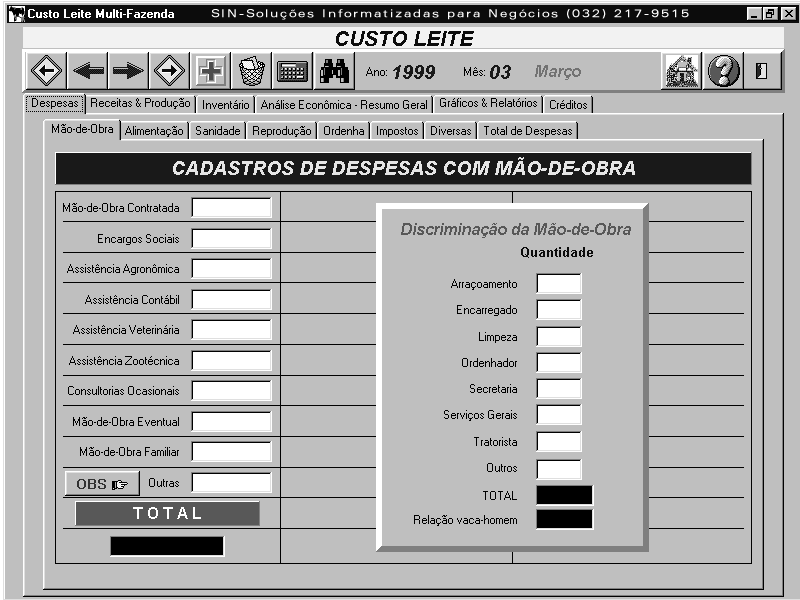
Task: Click the Consultorias Ocasionais field
Action: 232,391
